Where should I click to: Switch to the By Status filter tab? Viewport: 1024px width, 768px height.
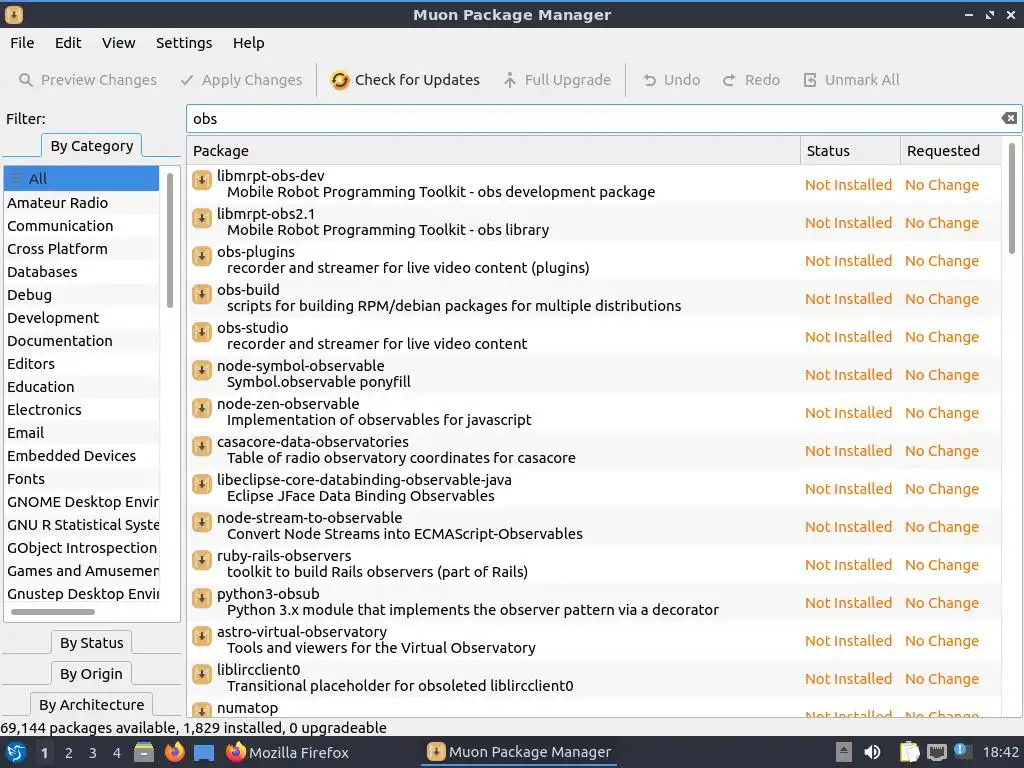[x=91, y=643]
